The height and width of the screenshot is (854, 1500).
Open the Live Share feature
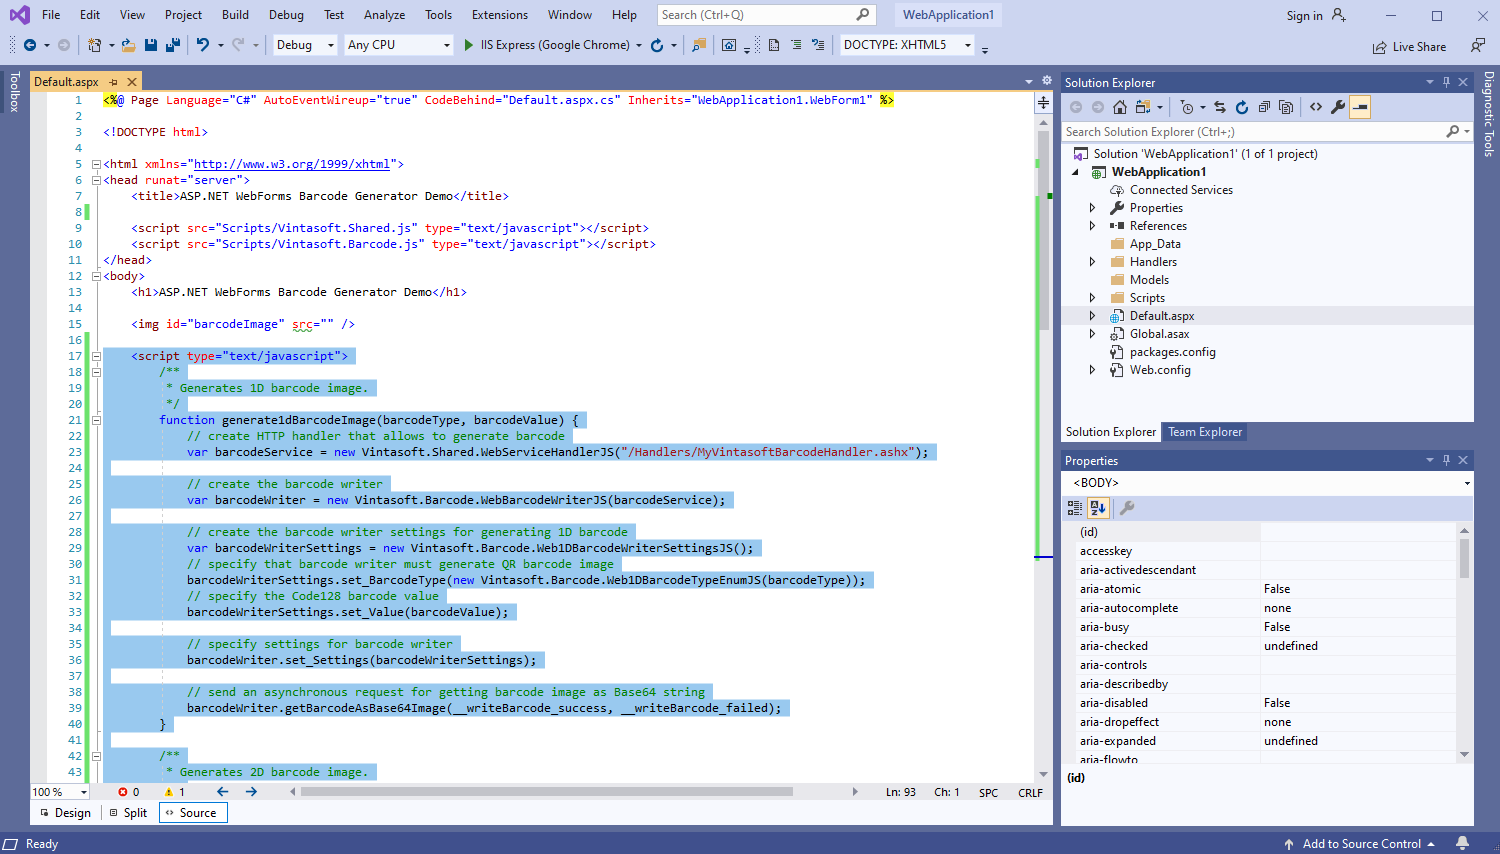coord(1409,47)
